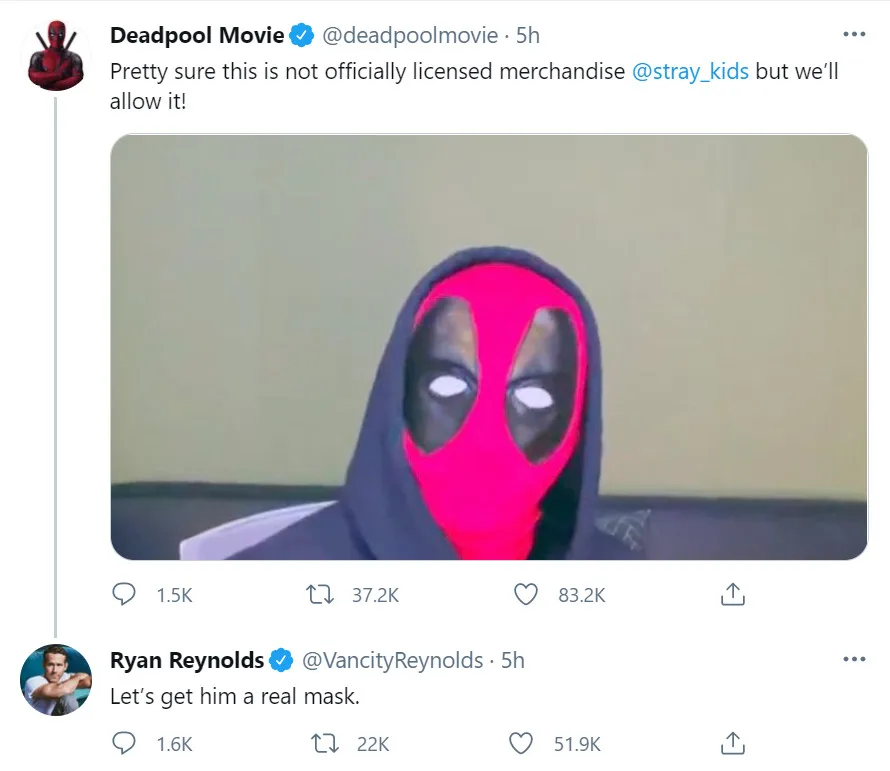Open the Ryan Reynolds display name
890x771 pixels.
click(187, 660)
